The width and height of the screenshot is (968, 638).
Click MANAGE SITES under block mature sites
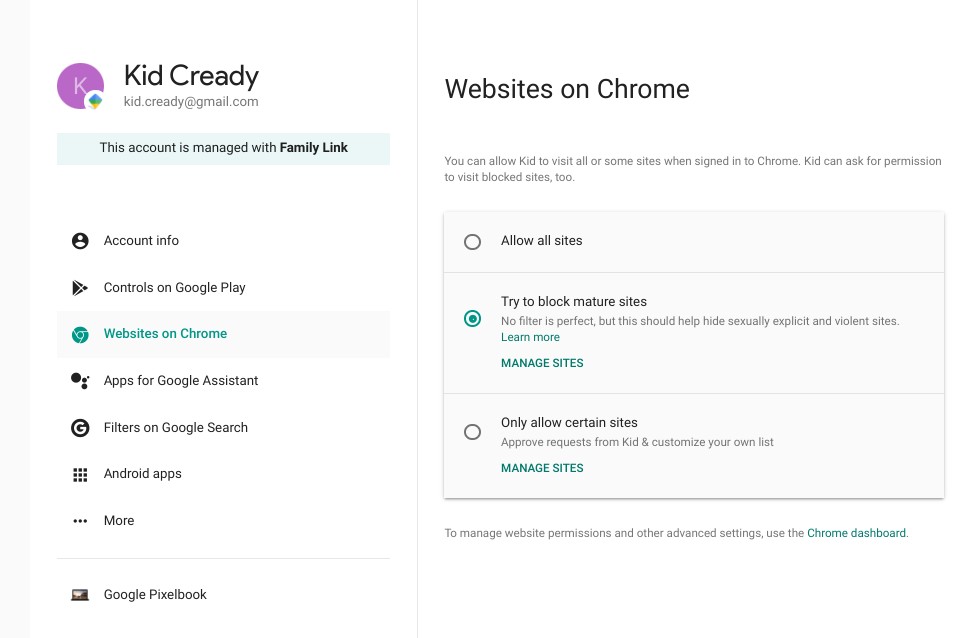542,363
